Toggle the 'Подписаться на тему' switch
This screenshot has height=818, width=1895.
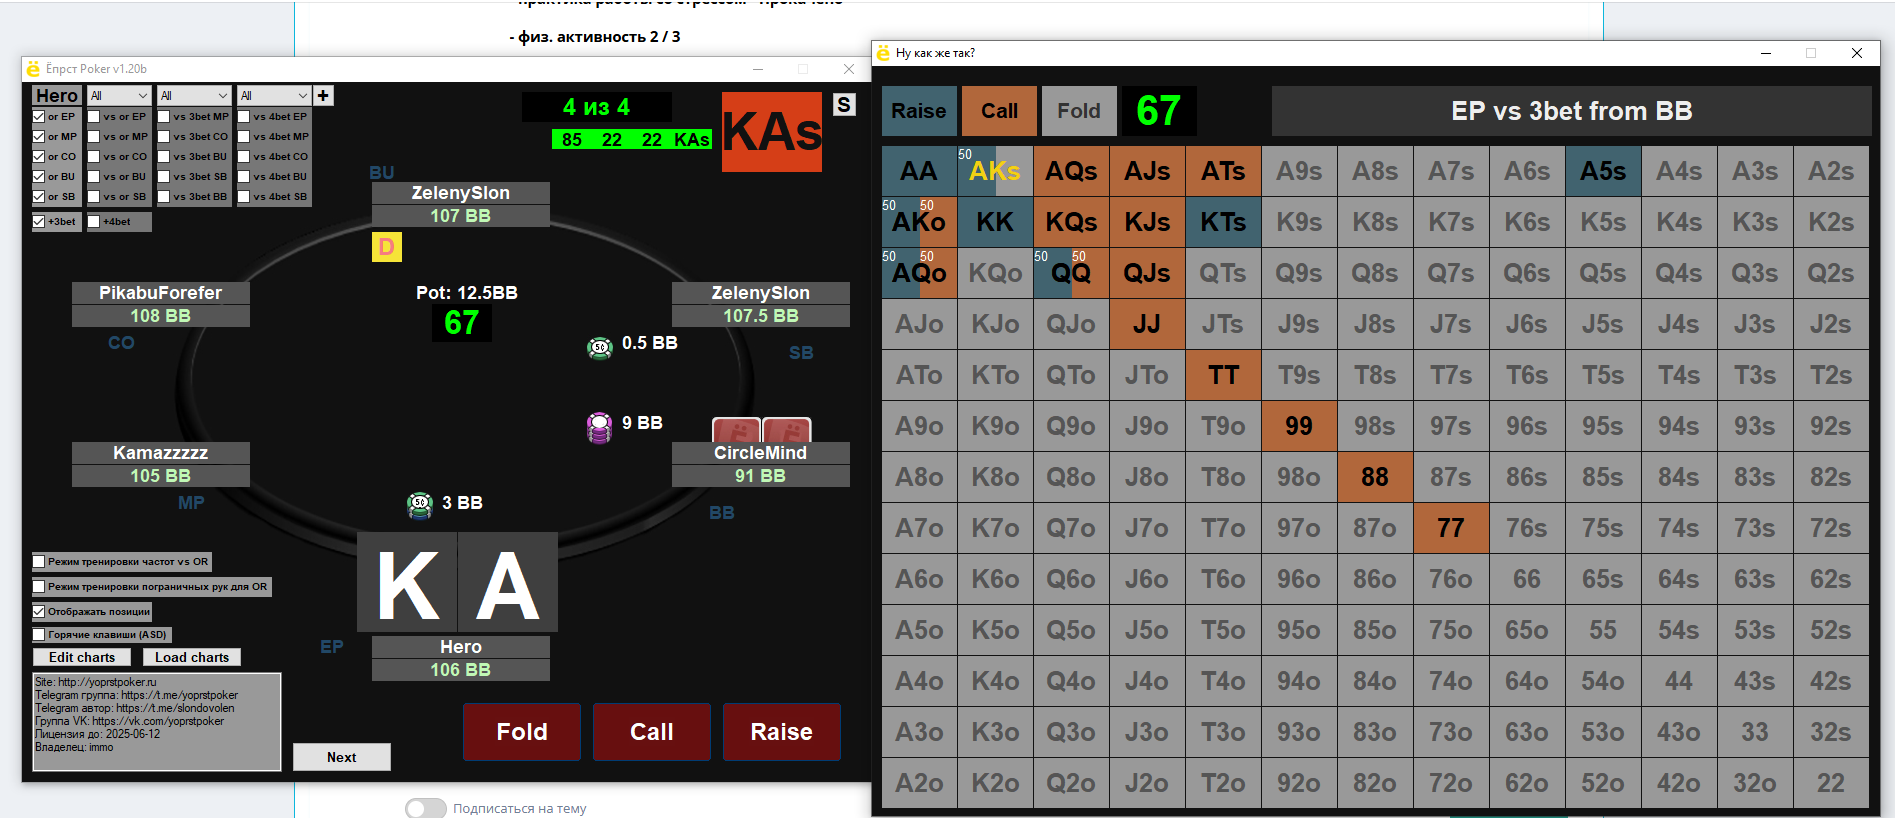click(x=426, y=808)
